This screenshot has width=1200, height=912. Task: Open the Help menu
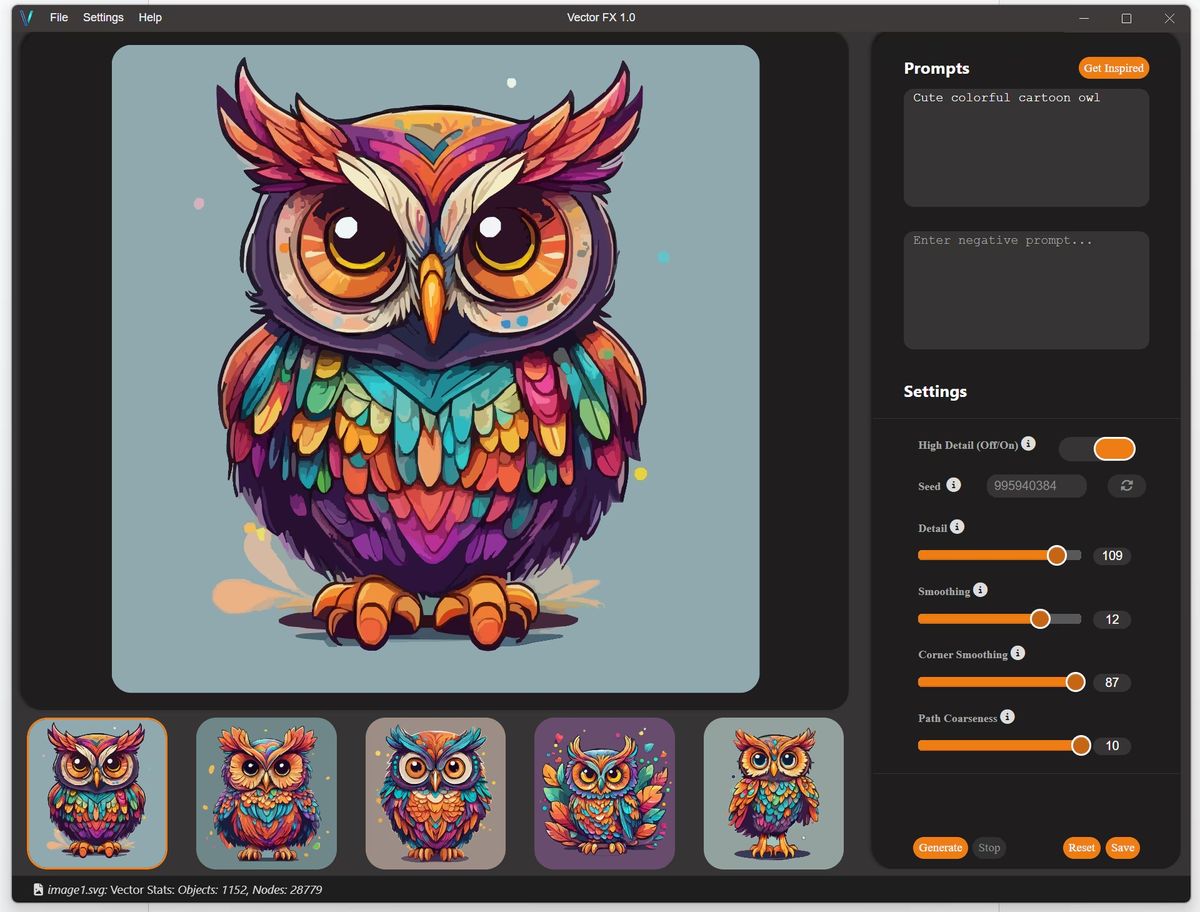tap(149, 17)
